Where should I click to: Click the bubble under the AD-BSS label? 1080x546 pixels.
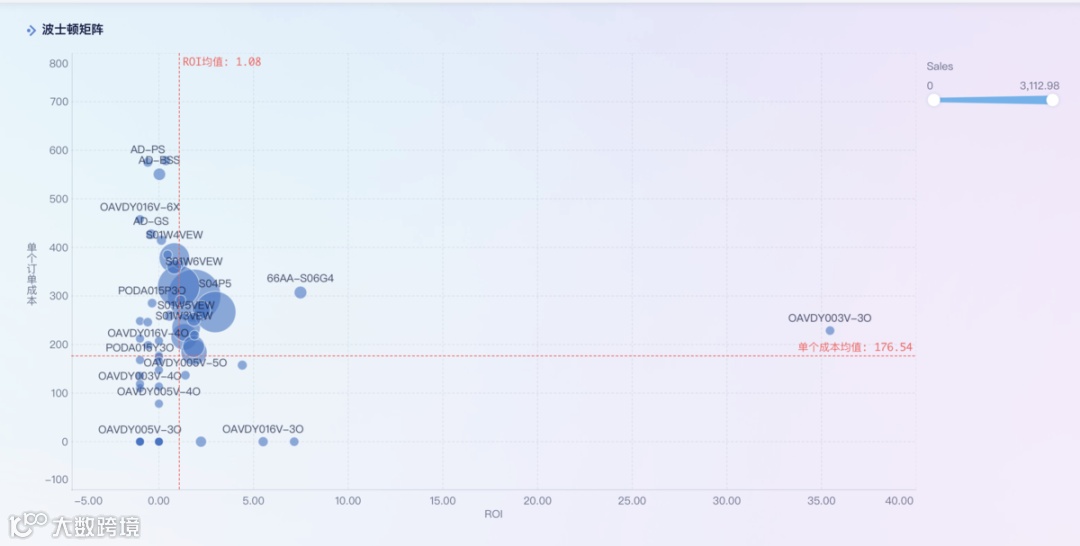(159, 174)
